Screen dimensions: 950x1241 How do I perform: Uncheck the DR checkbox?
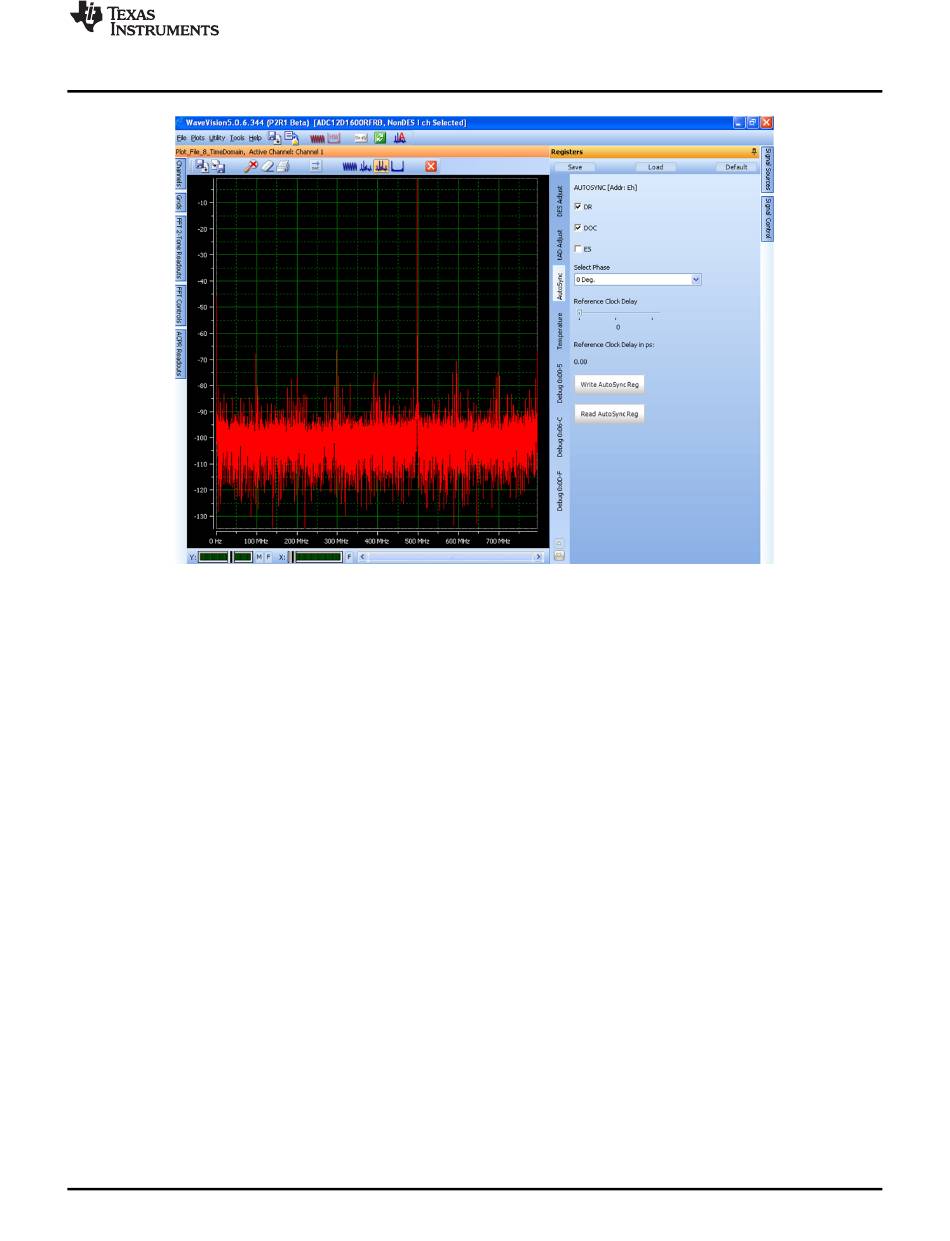click(x=578, y=206)
